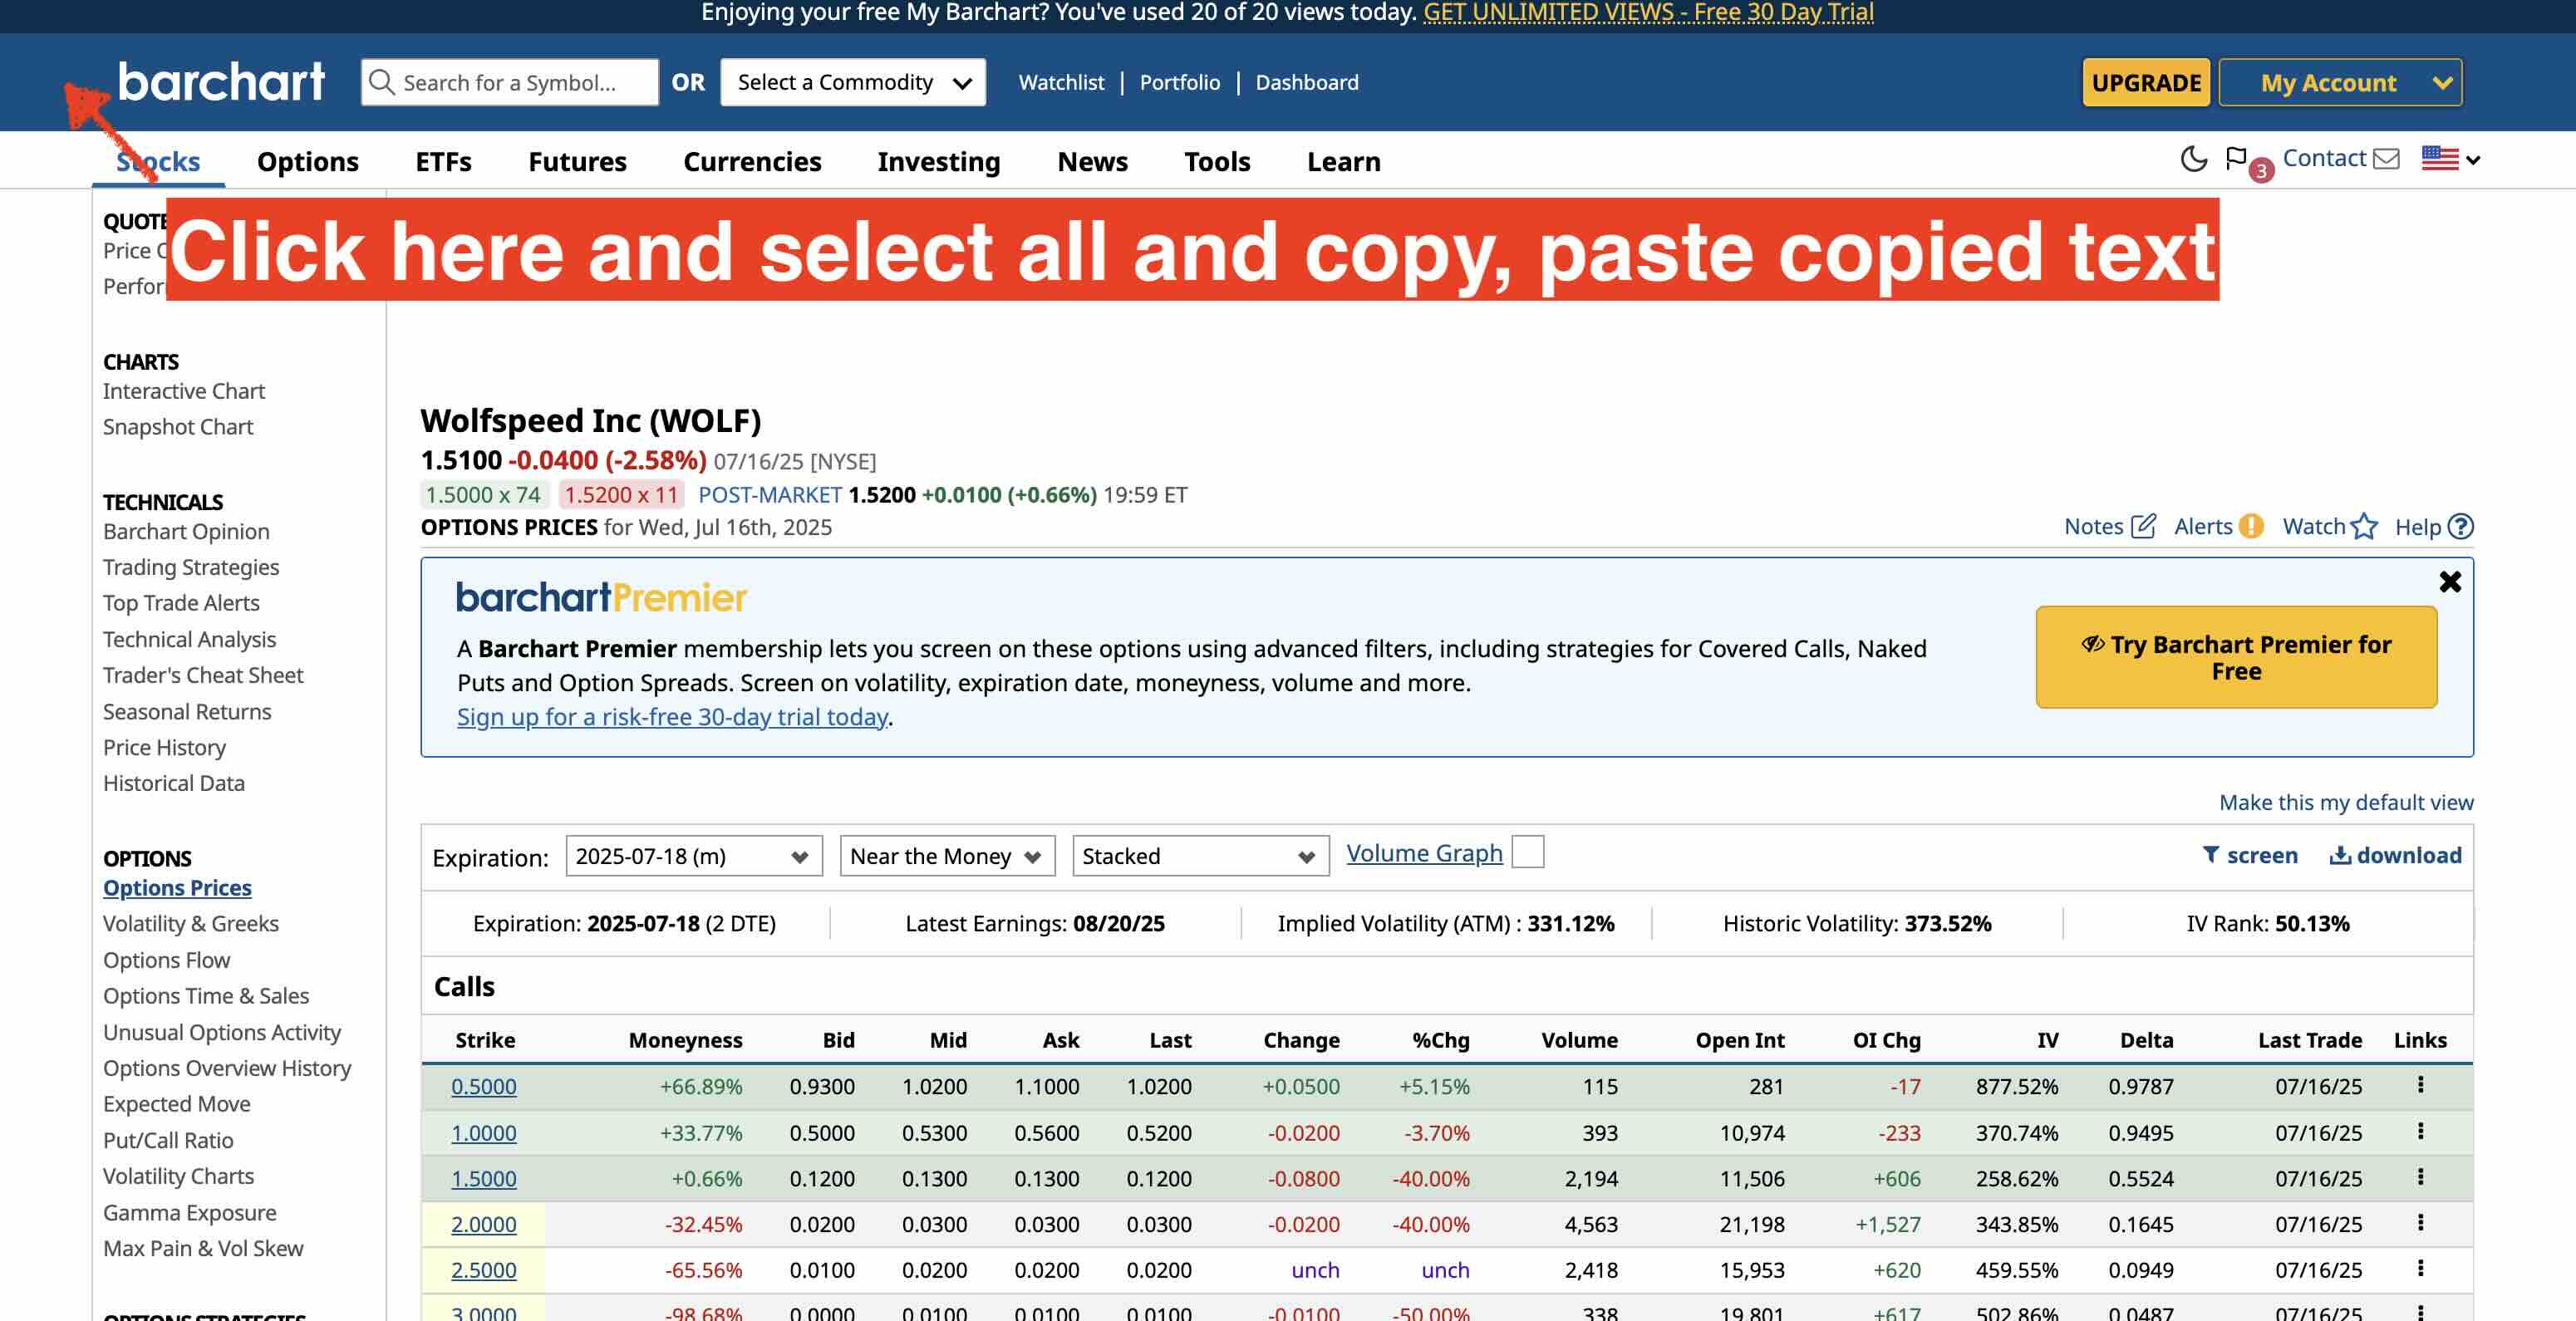This screenshot has height=1321, width=2576.
Task: Open the Investing main tab
Action: (x=939, y=161)
